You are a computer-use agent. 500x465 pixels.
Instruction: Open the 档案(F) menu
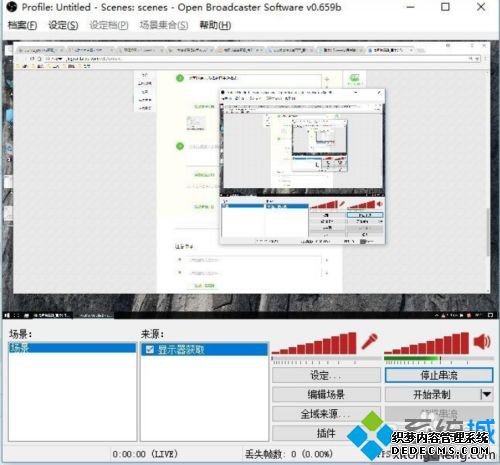click(x=22, y=25)
